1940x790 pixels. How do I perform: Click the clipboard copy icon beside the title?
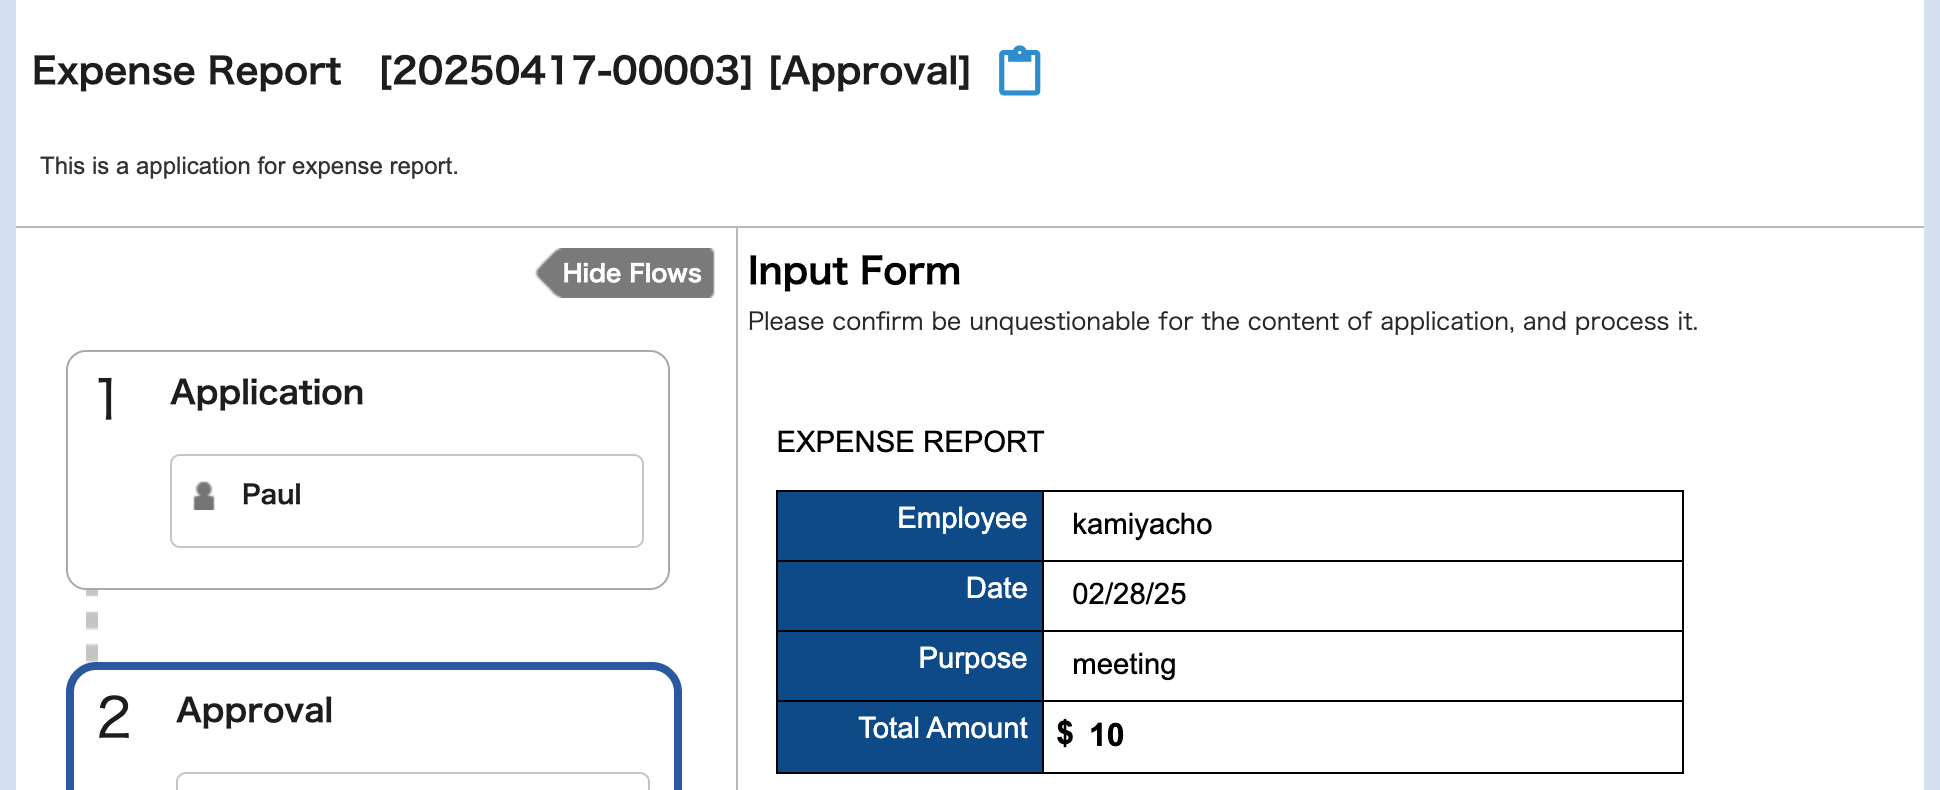(x=1020, y=71)
